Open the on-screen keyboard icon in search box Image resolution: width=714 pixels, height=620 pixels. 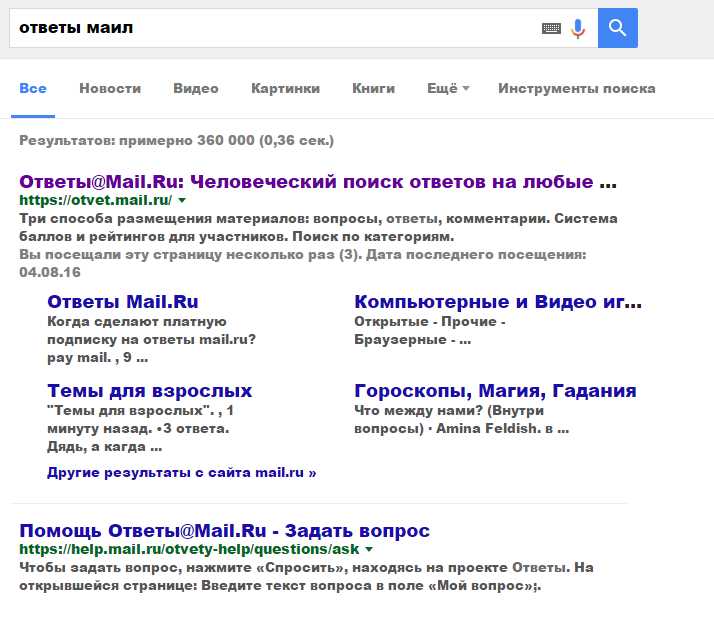coord(551,28)
